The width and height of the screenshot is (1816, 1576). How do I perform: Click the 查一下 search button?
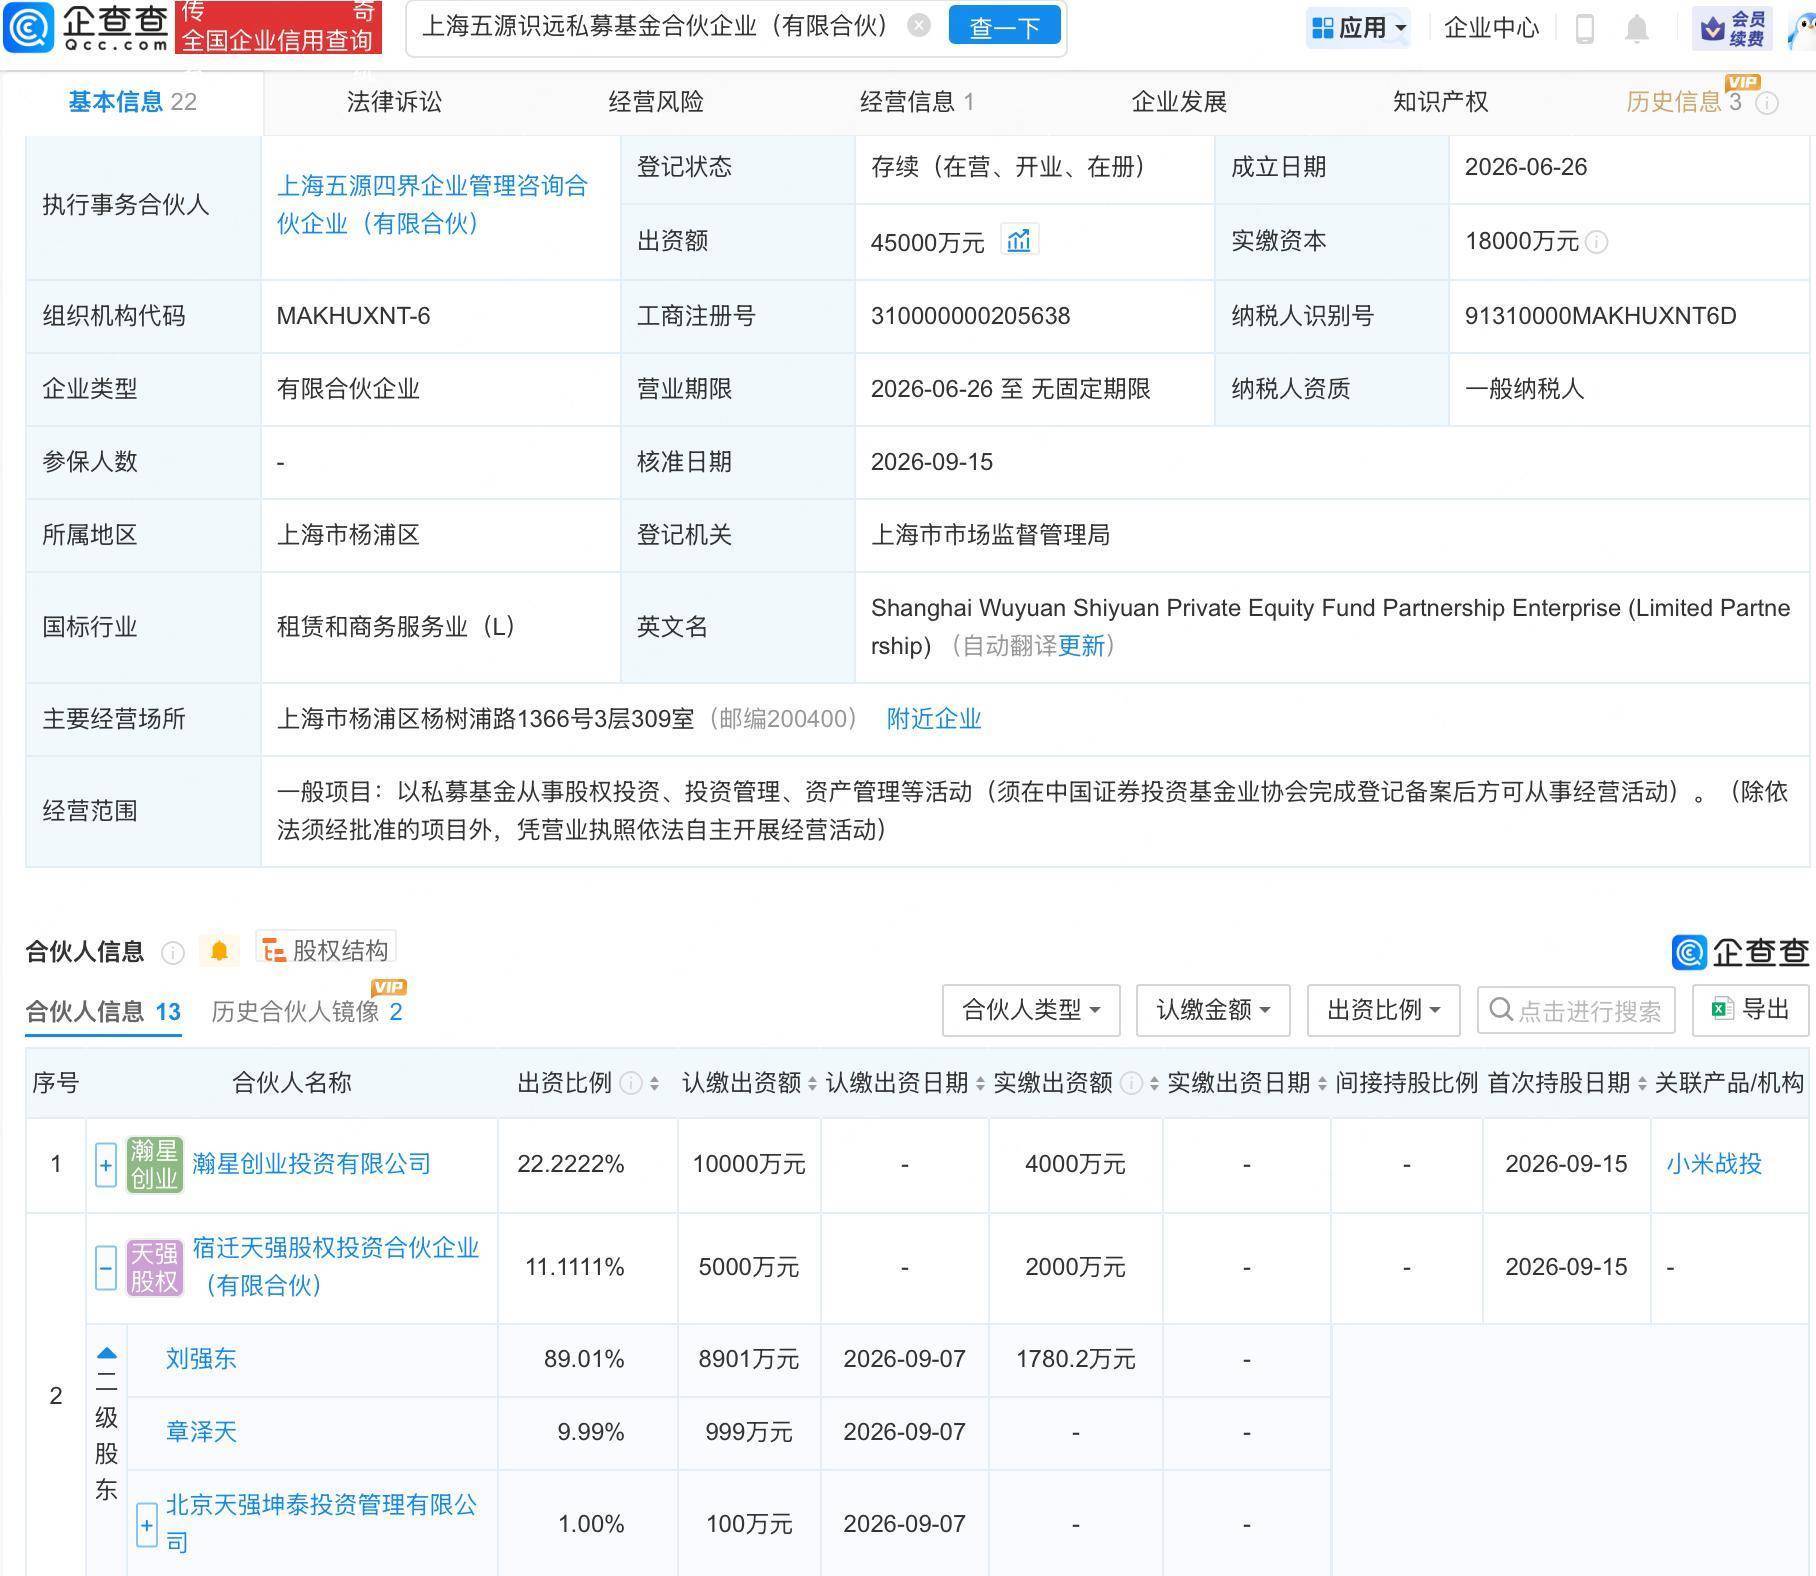point(1005,27)
